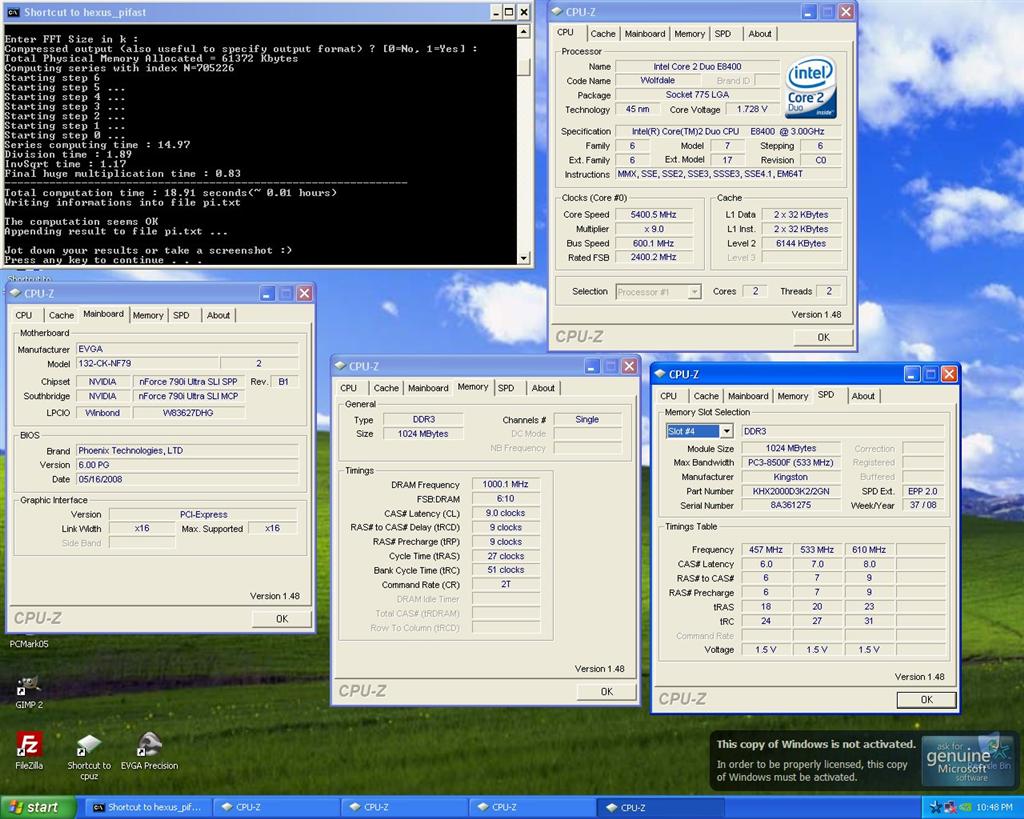The image size is (1024, 819).
Task: Click the genuine Microsoft software badge
Action: click(967, 761)
